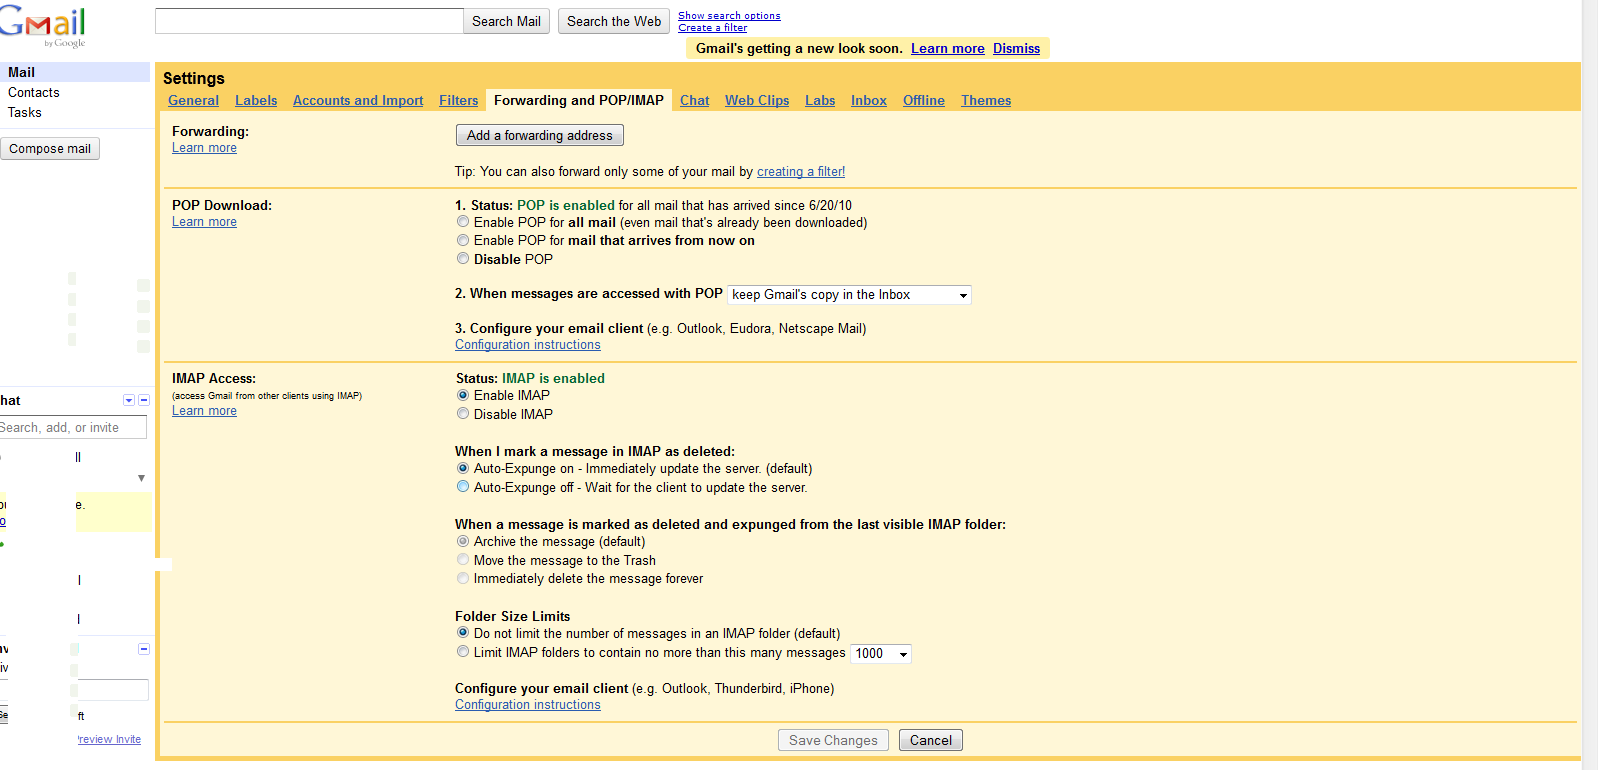Click the Compose mail button
The height and width of the screenshot is (770, 1598).
pos(50,149)
